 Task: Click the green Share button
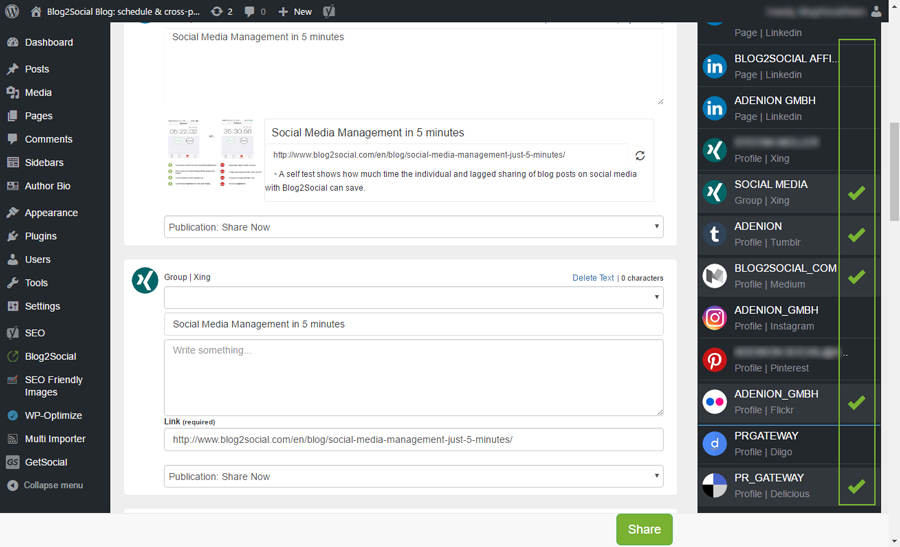click(644, 529)
